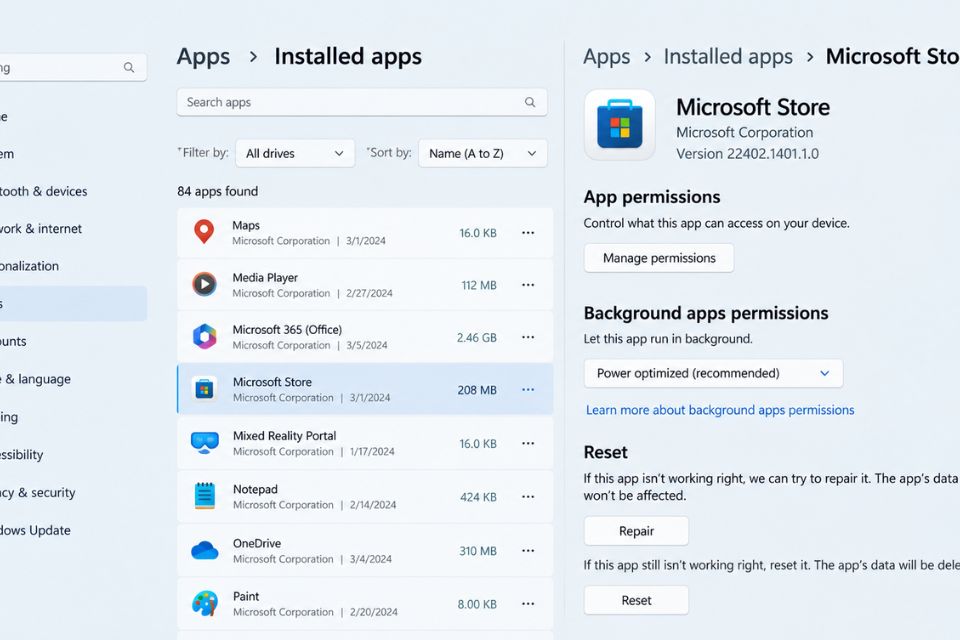Open Windows Update settings section
The width and height of the screenshot is (960, 640).
tap(35, 530)
